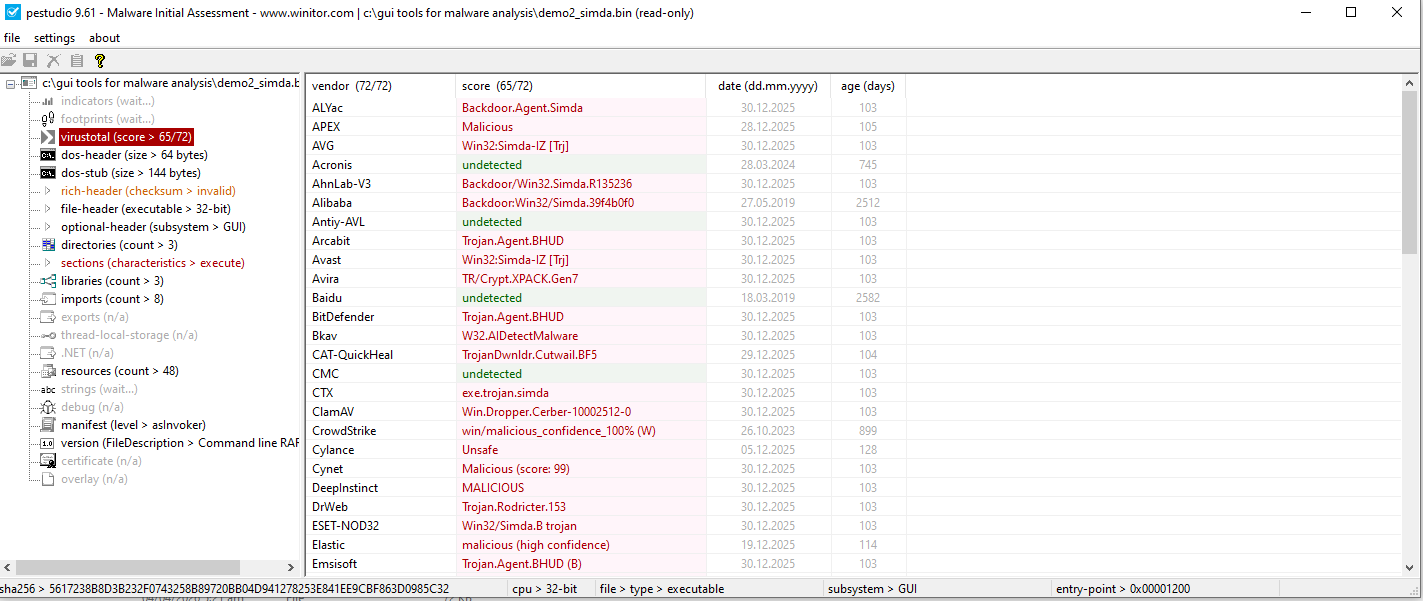Viewport: 1423px width, 601px height.
Task: Click the version 1.0 icon in the tree
Action: click(47, 443)
